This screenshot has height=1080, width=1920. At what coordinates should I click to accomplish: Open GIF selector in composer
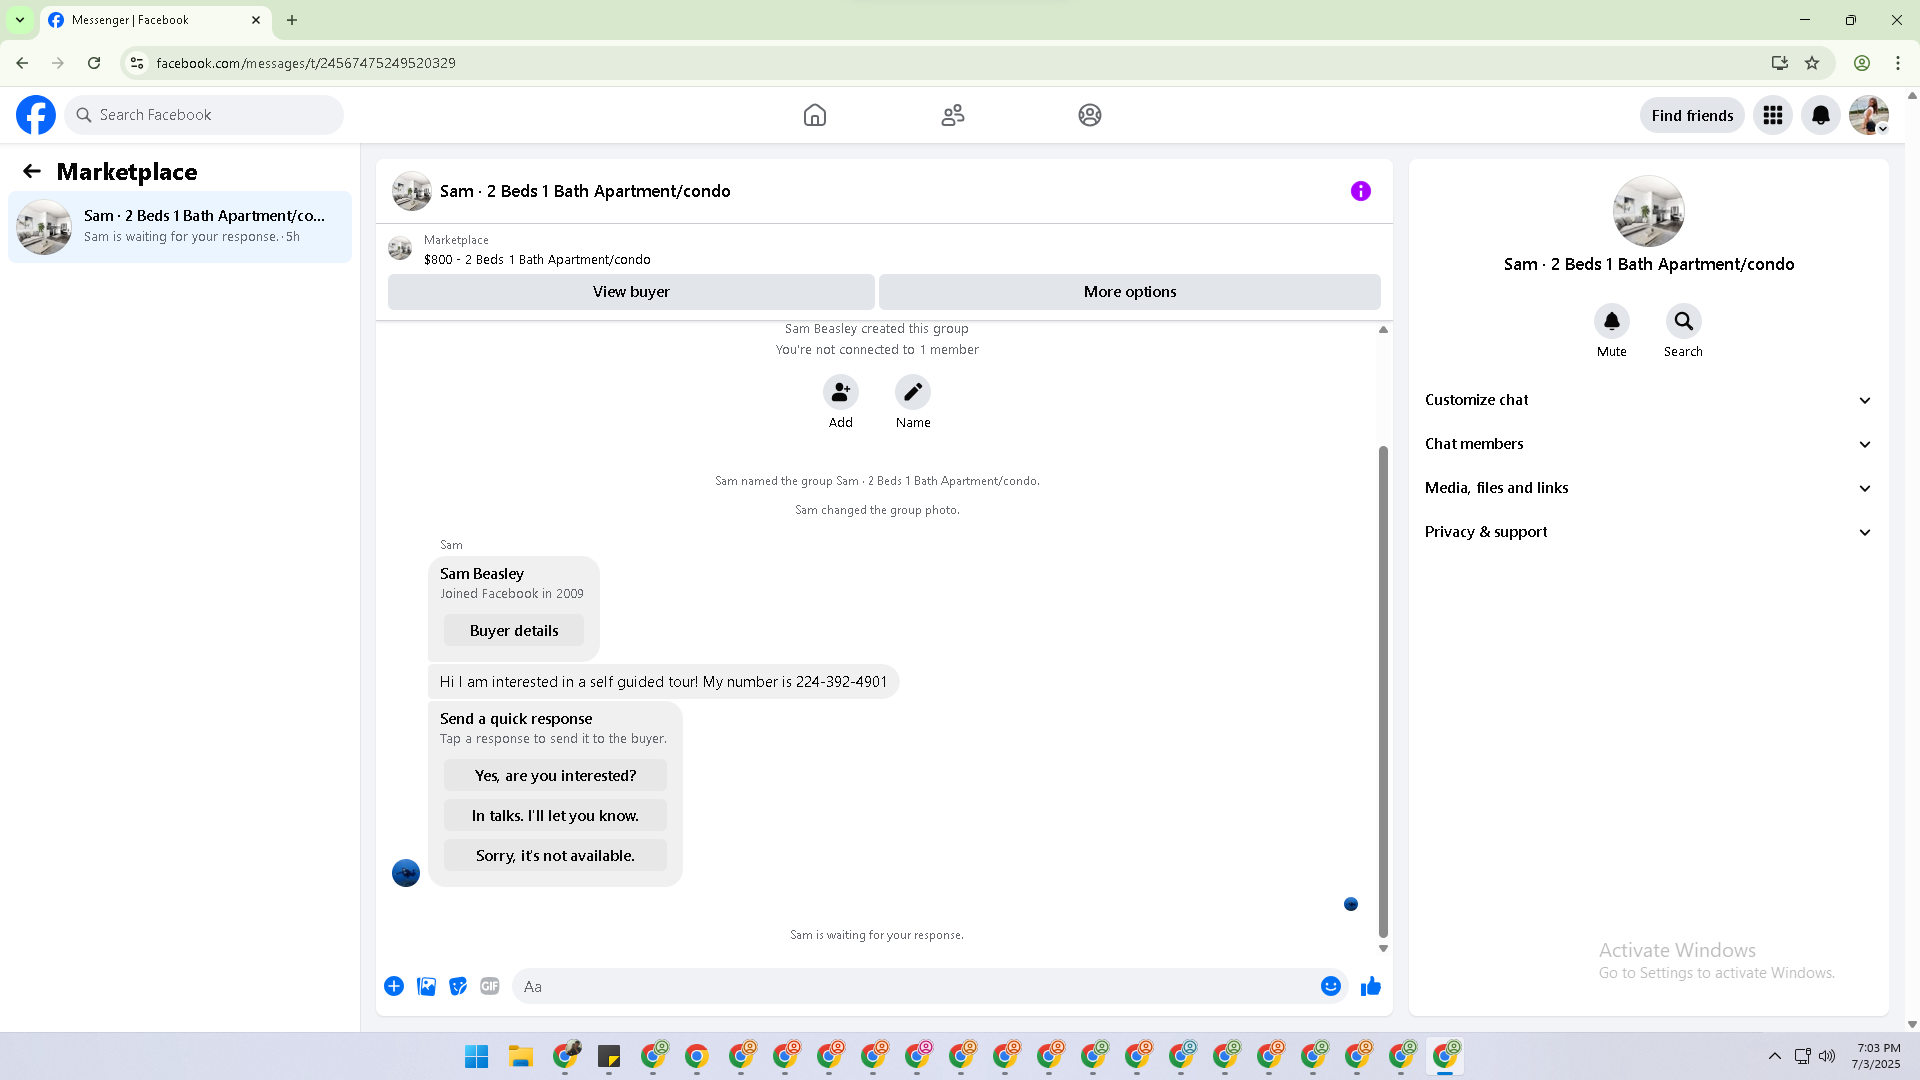489,986
